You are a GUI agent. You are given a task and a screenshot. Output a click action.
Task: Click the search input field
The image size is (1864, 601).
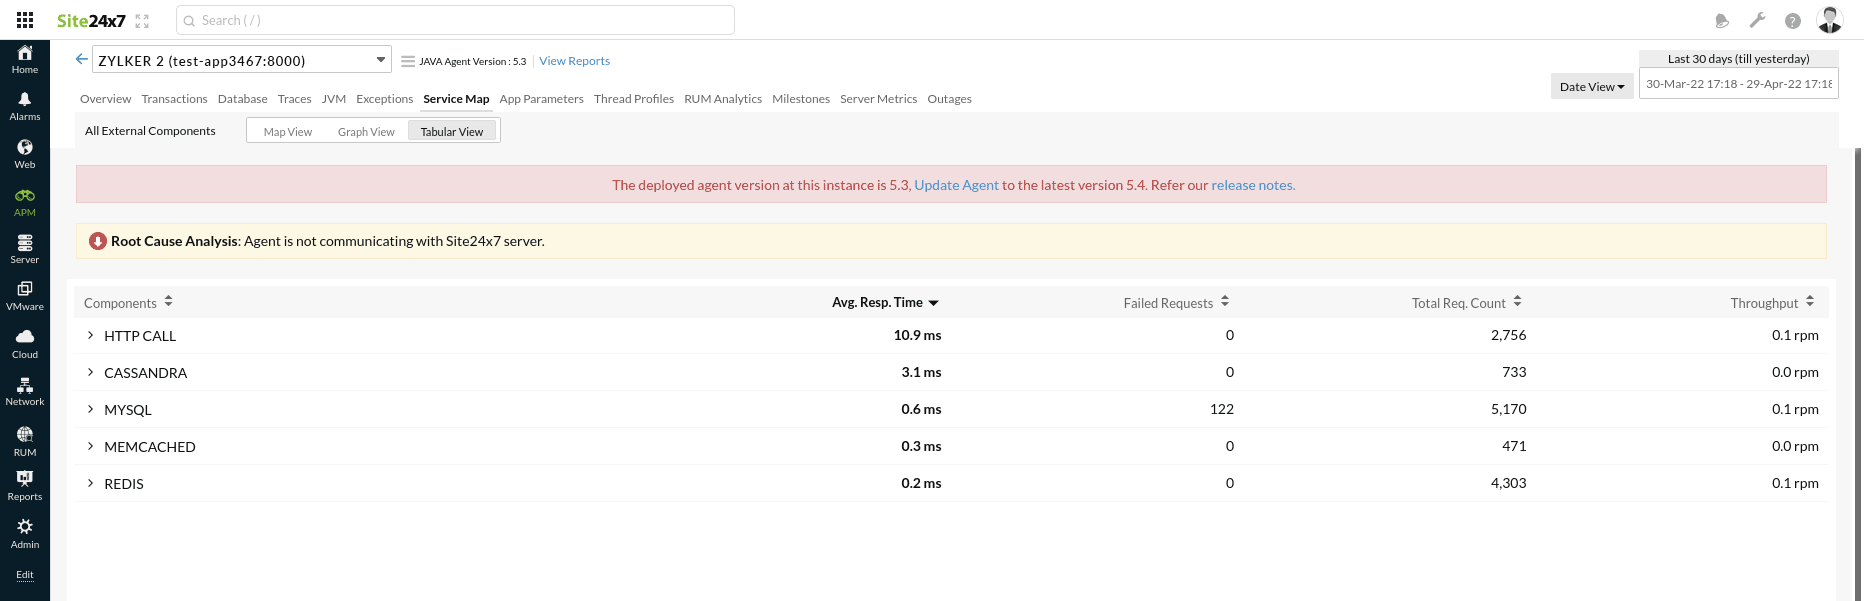[455, 20]
